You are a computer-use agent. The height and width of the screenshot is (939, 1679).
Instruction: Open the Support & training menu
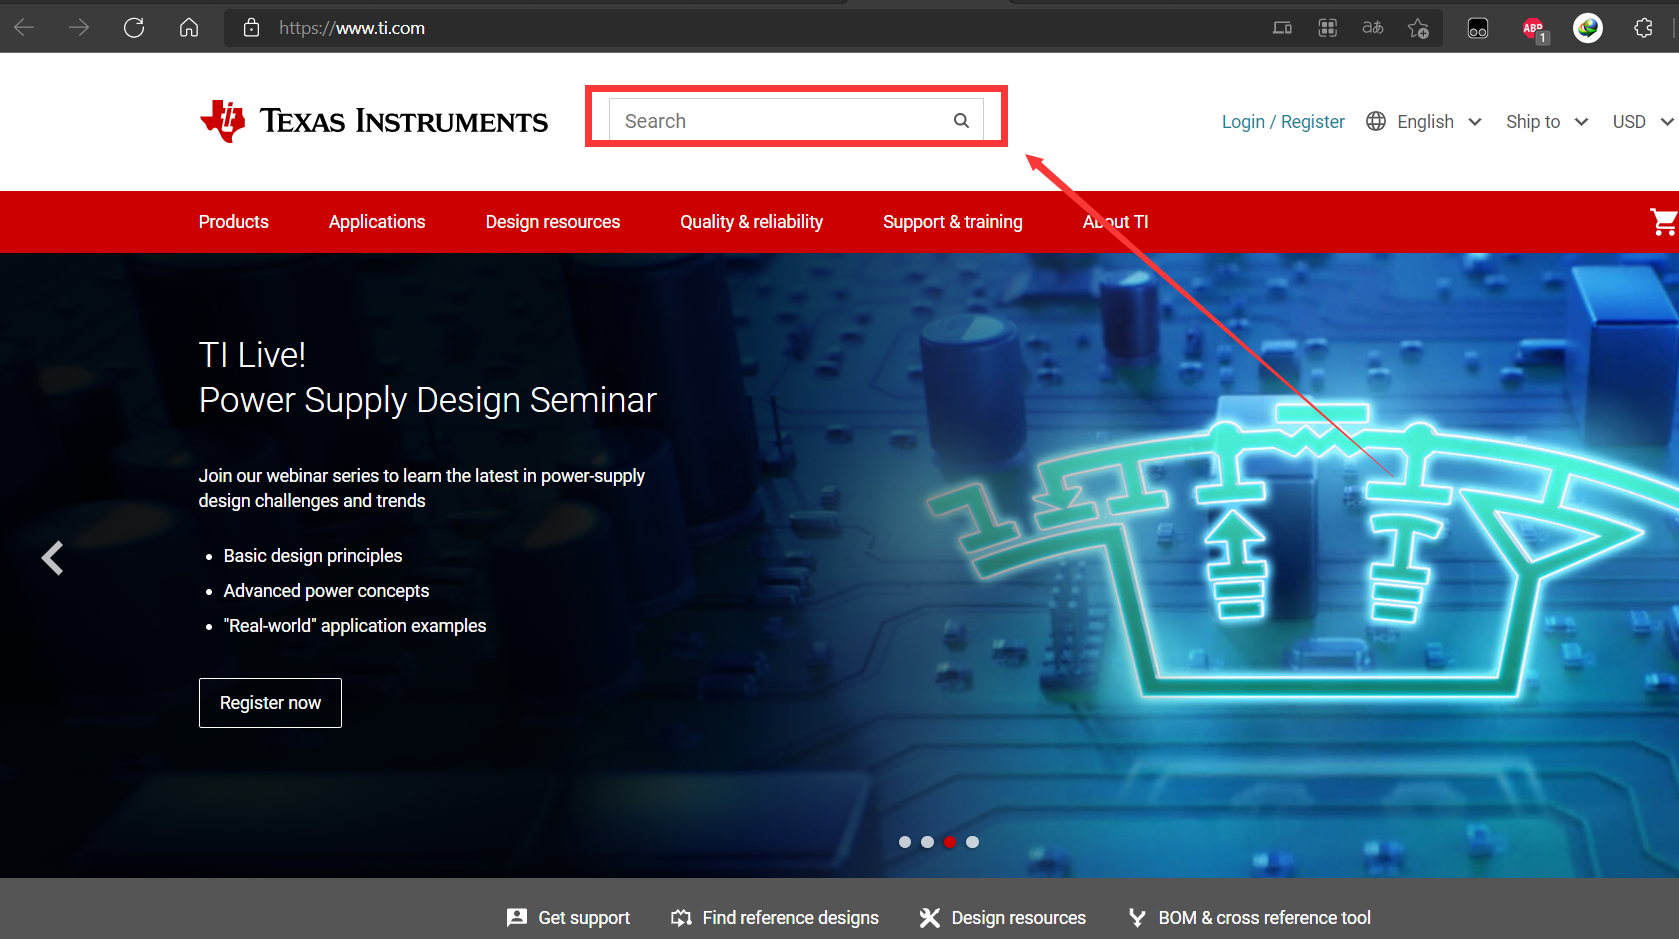click(953, 222)
